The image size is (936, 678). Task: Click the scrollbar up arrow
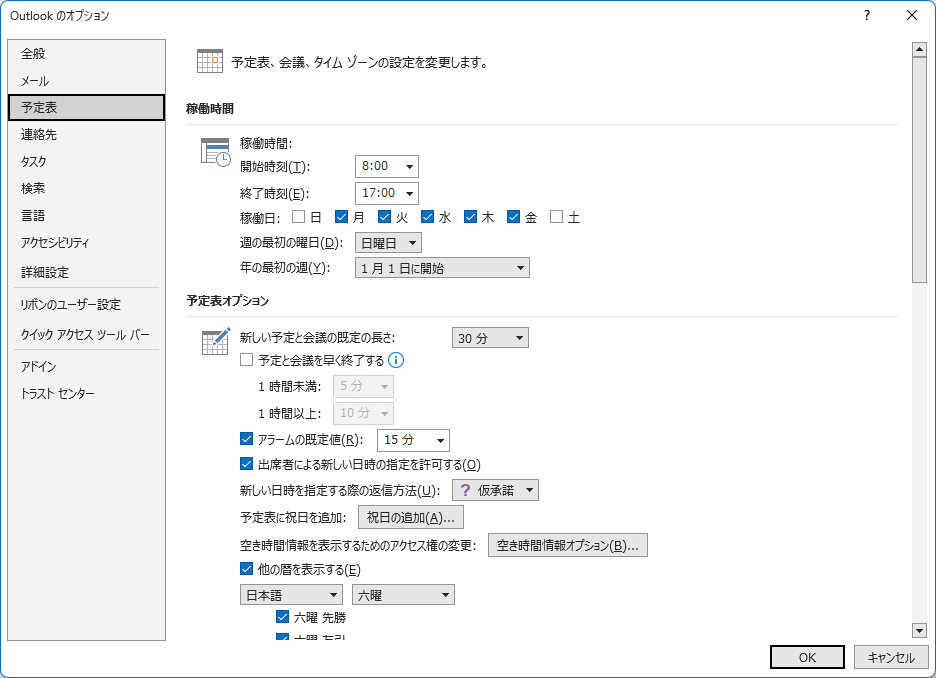(919, 50)
